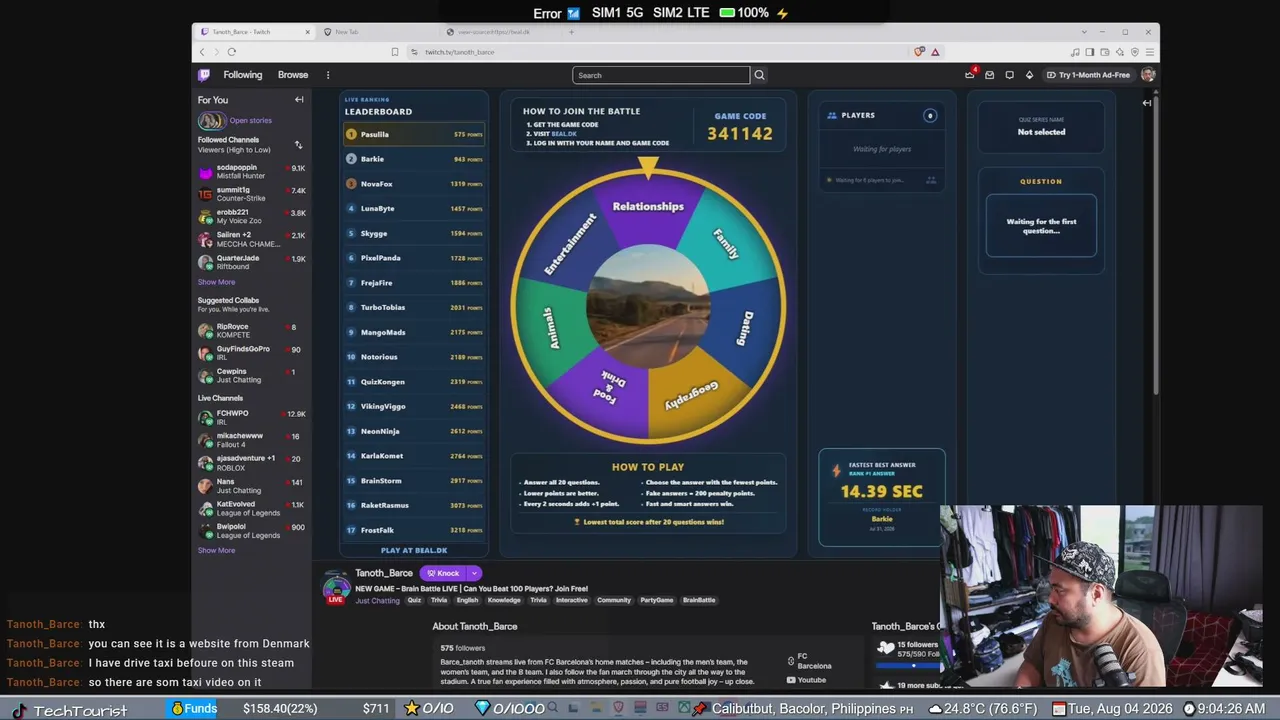Open Twitch whispers icon
This screenshot has width=1280, height=720.
989,75
